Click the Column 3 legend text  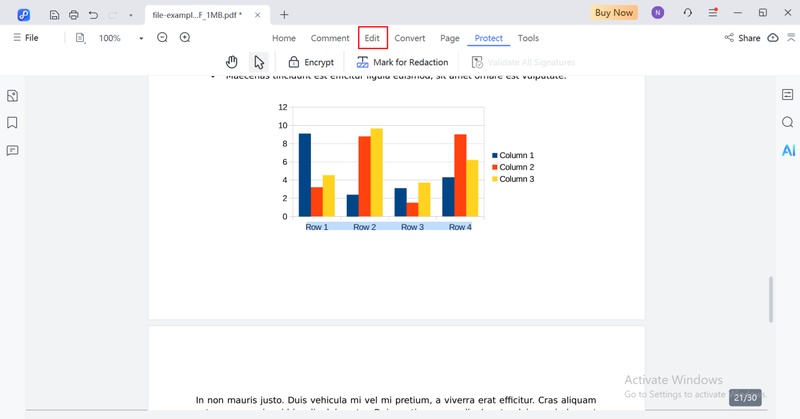point(517,179)
